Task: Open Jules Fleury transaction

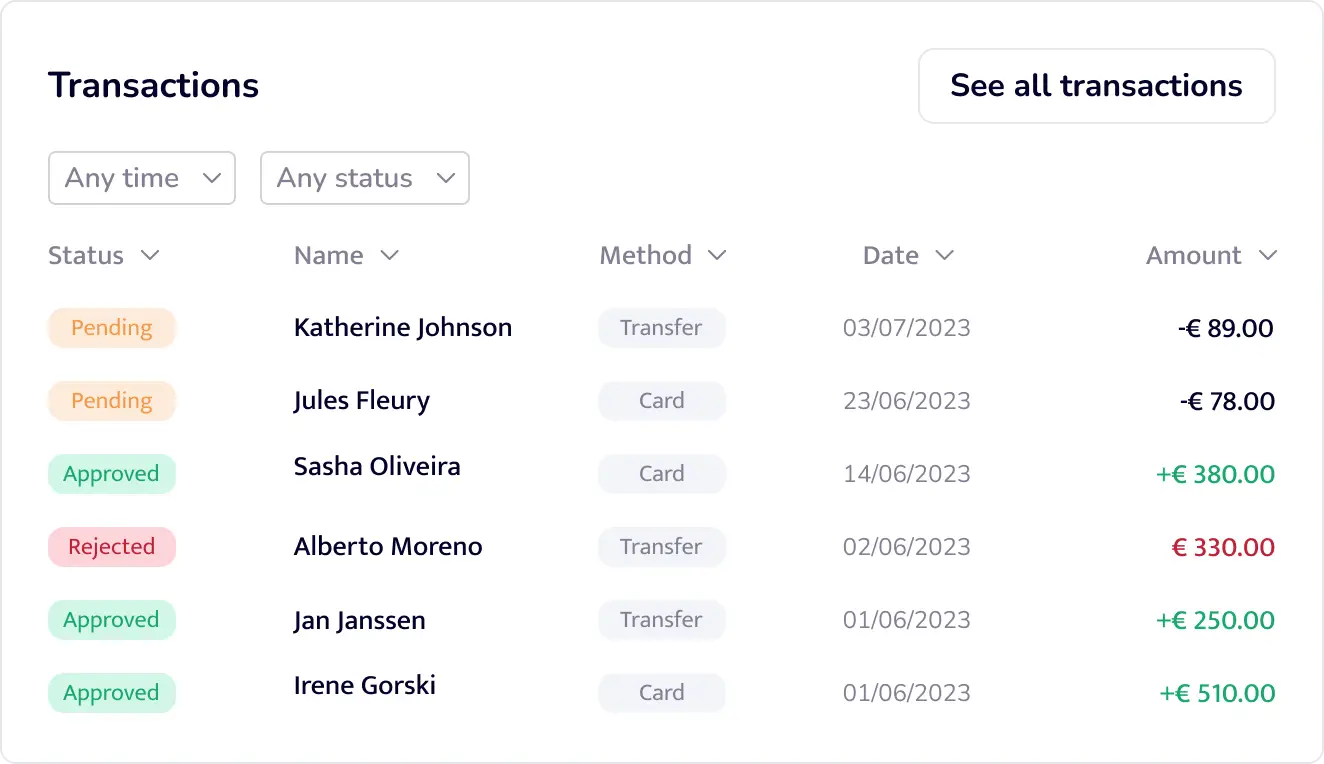Action: pos(361,401)
